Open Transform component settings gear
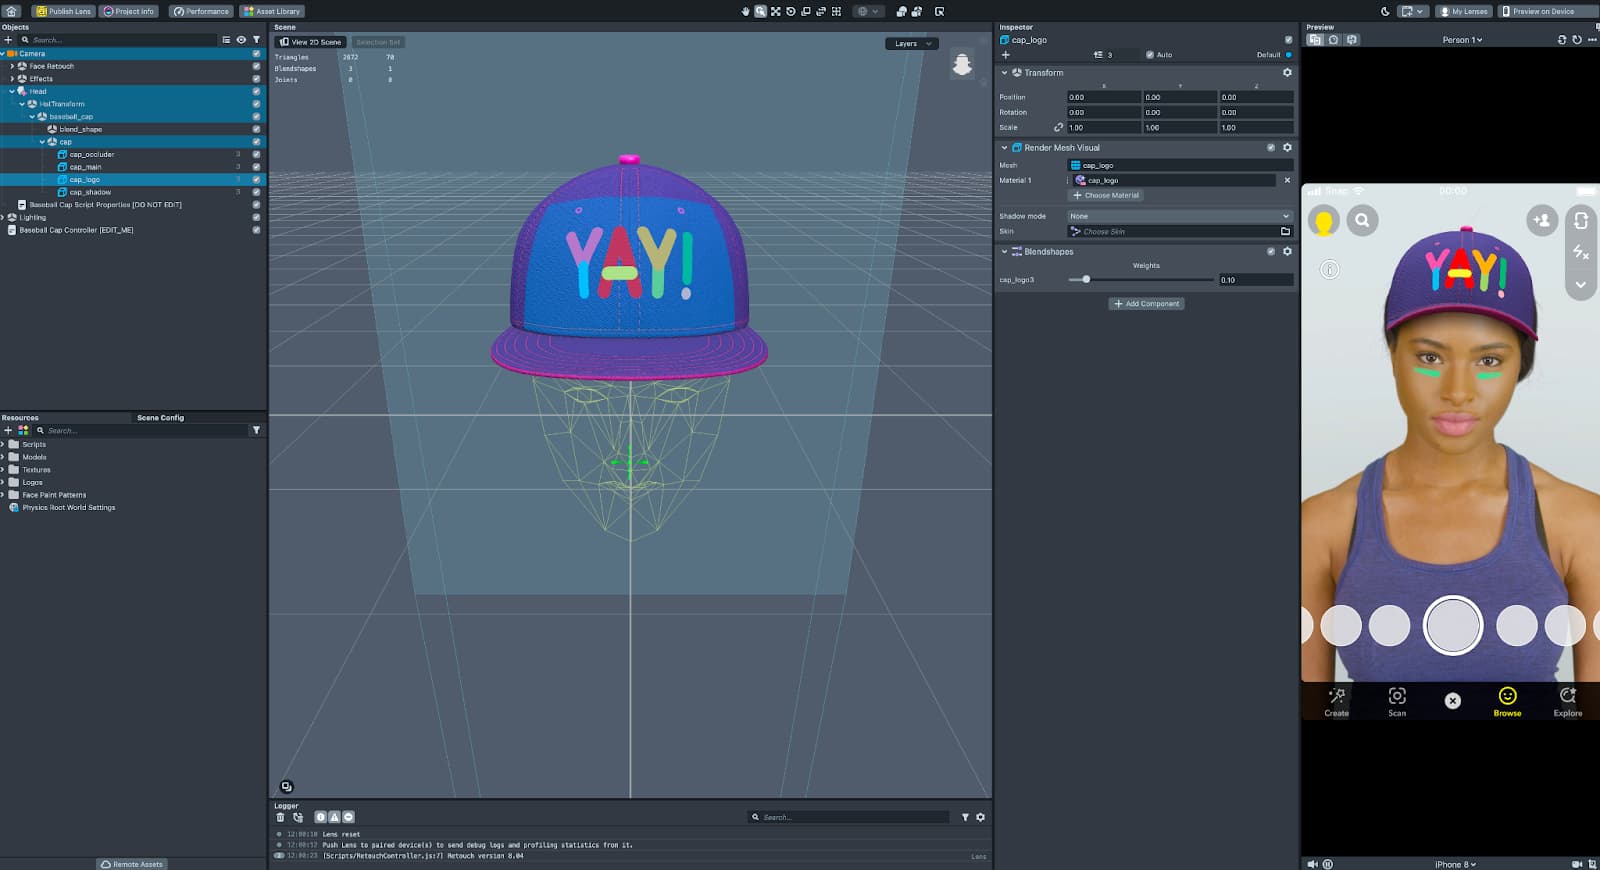The height and width of the screenshot is (870, 1600). pos(1287,72)
